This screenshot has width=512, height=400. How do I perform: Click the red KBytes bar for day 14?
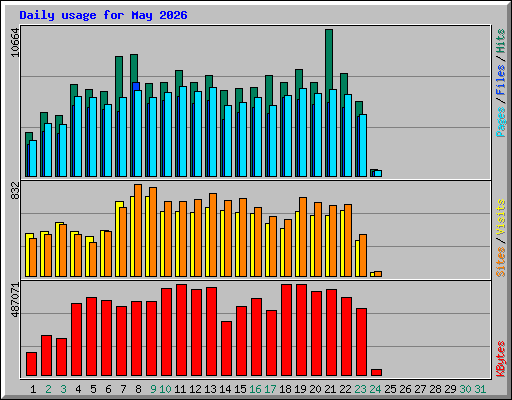click(x=226, y=349)
